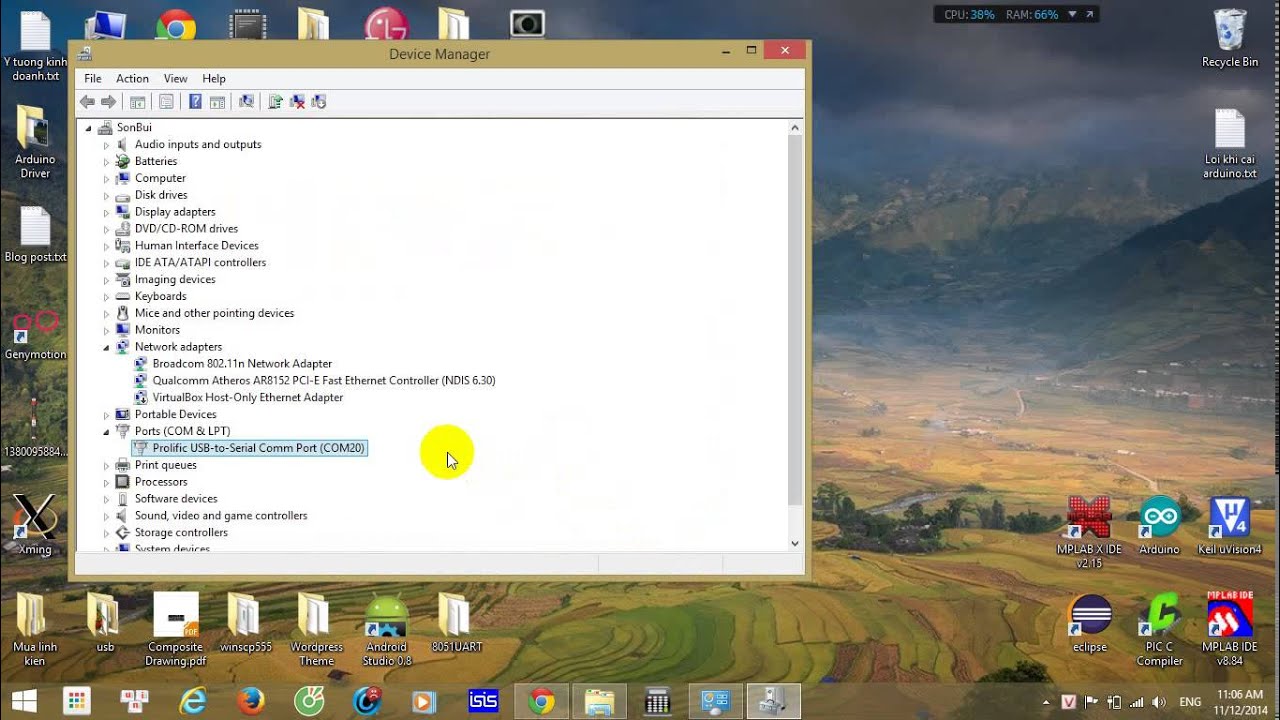Expand the Disk drives category
This screenshot has width=1280, height=720.
click(x=106, y=196)
